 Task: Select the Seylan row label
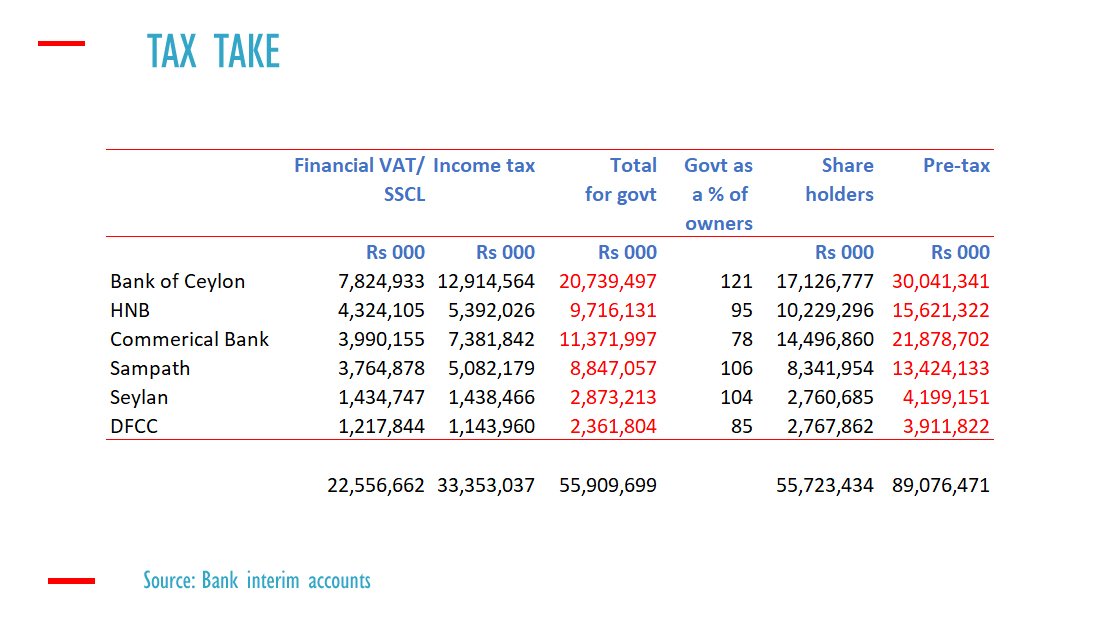139,397
